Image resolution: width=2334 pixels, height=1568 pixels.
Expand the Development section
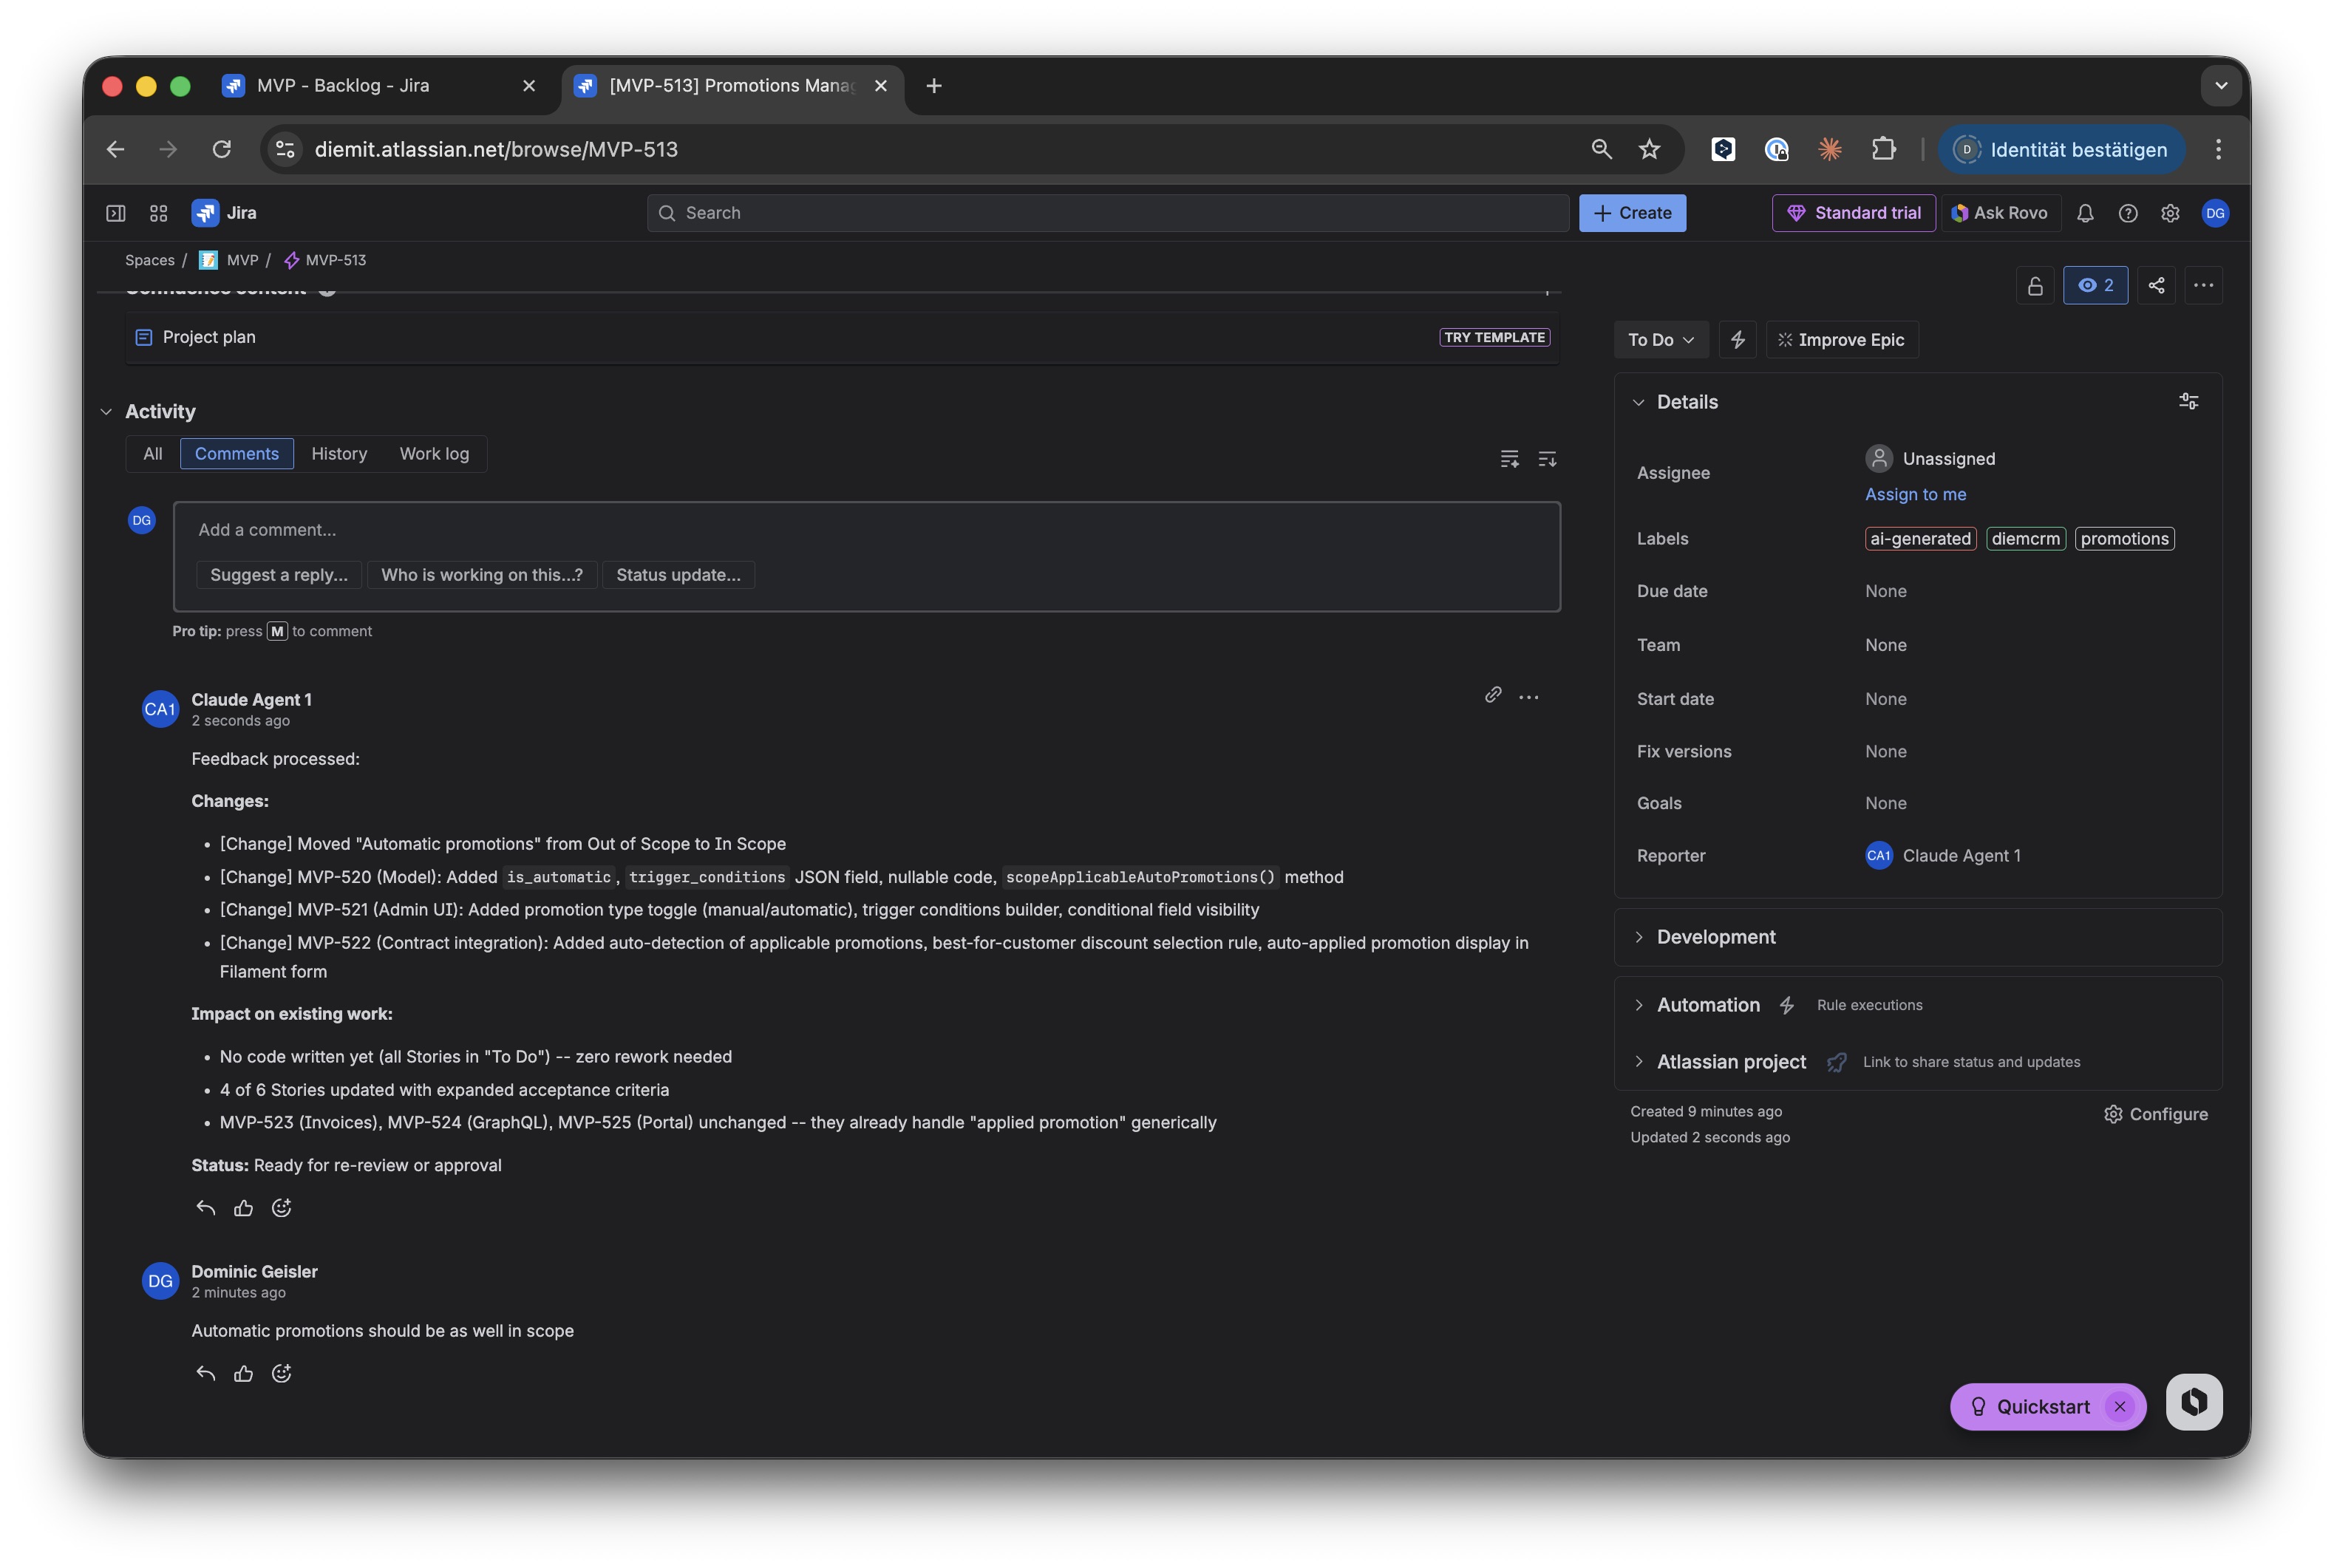(1639, 936)
